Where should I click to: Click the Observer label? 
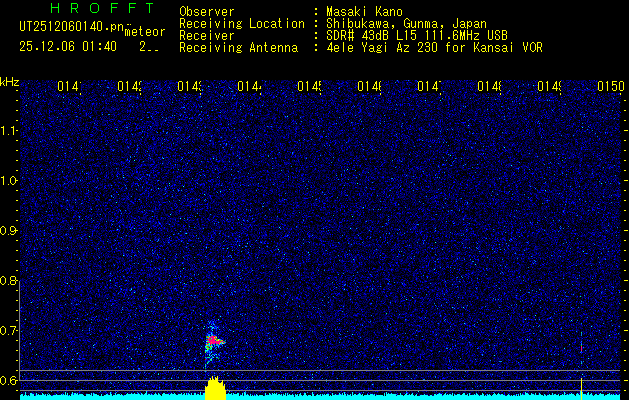click(207, 12)
